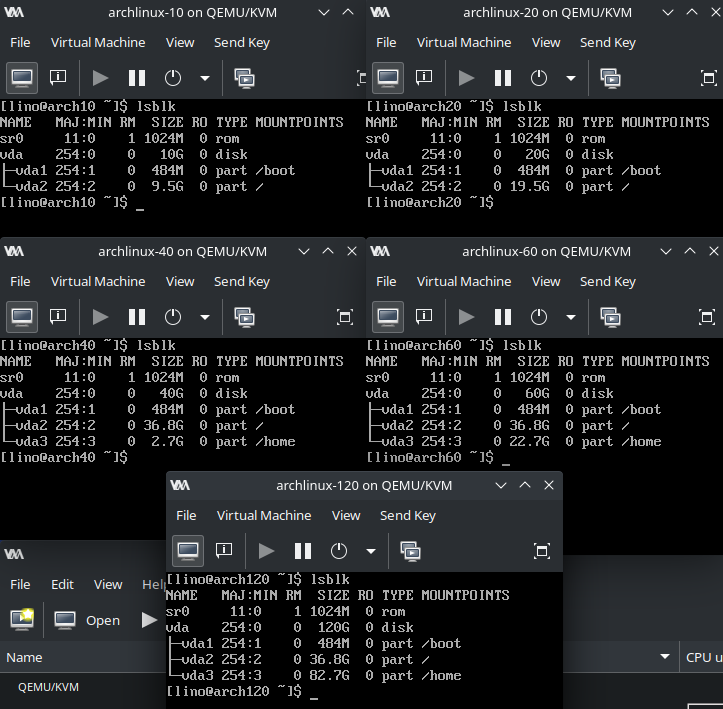Image resolution: width=723 pixels, height=709 pixels.
Task: Show graphical console in archlinux-60 window
Action: tap(388, 317)
